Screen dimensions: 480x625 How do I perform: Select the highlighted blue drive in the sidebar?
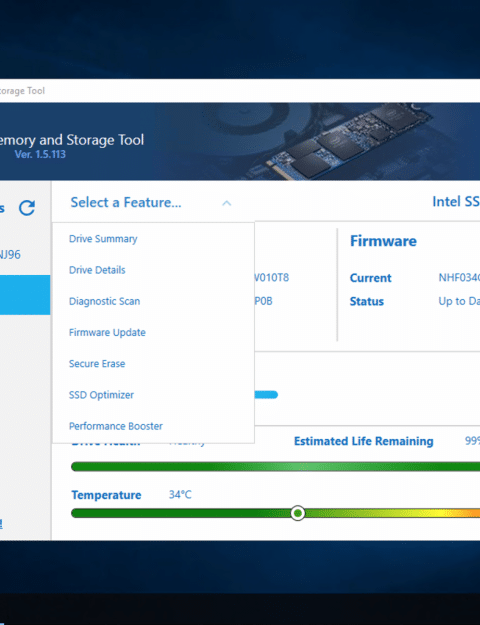(x=25, y=295)
